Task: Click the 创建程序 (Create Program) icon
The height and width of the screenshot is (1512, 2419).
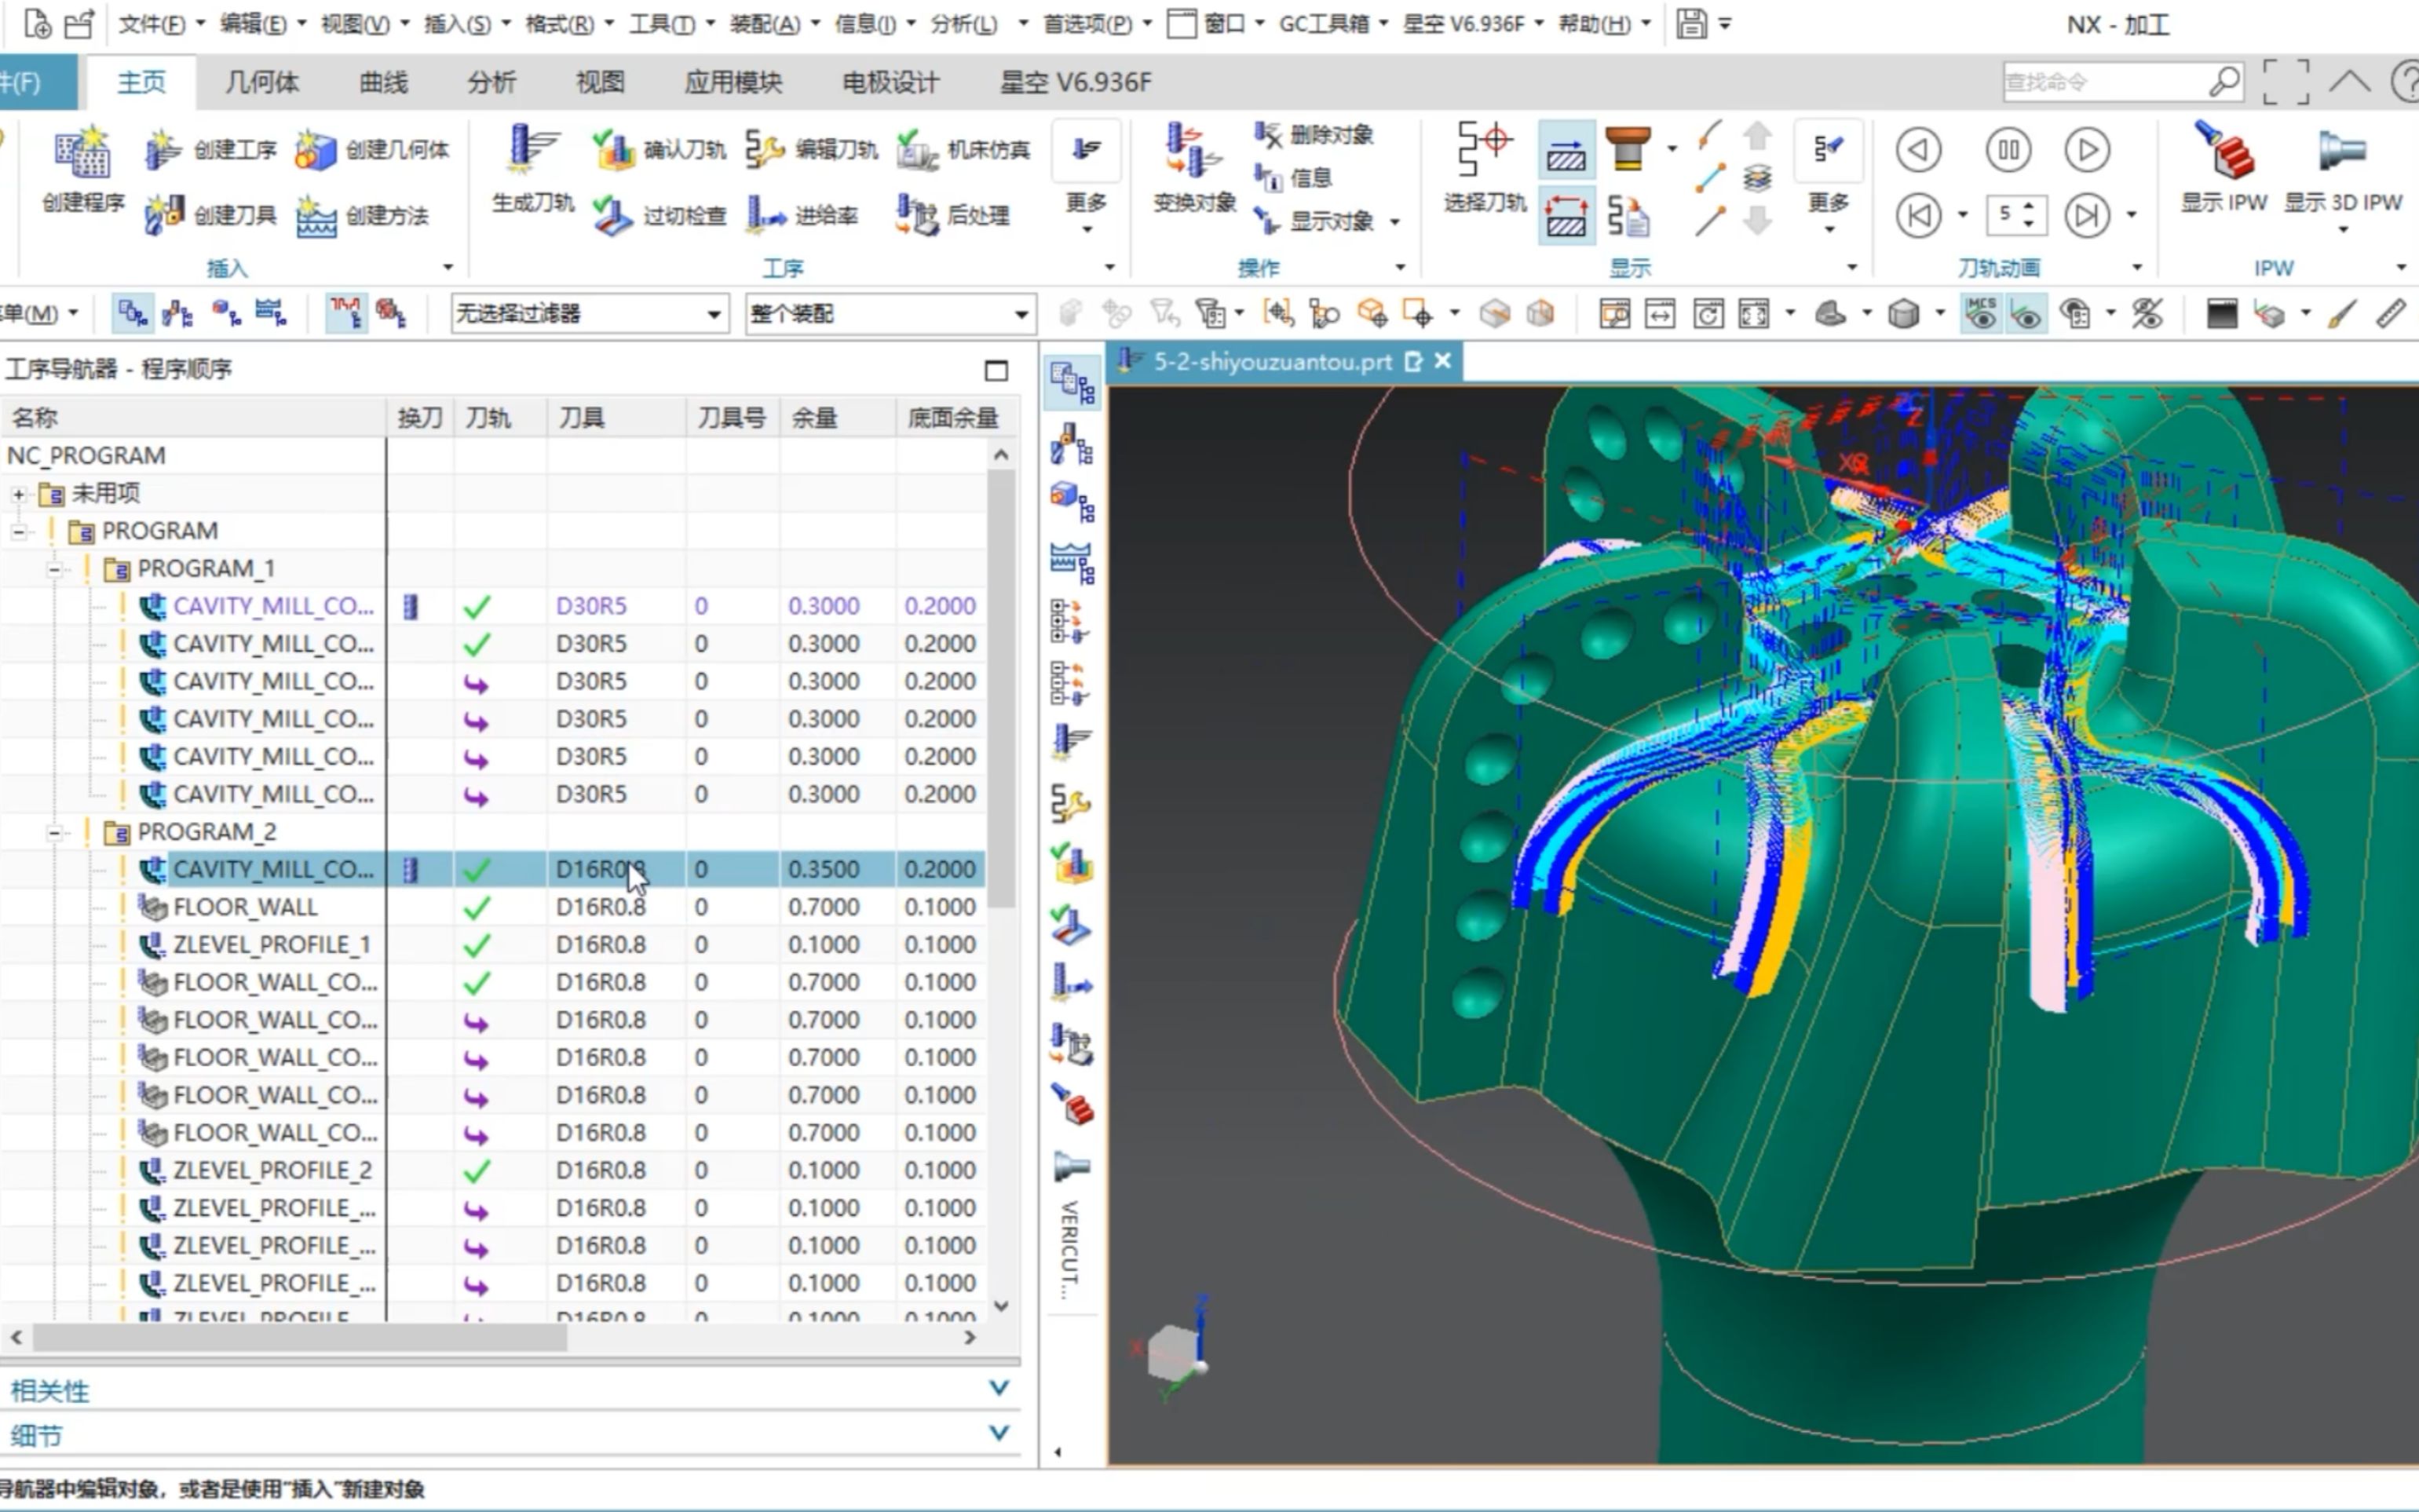Action: [82, 154]
